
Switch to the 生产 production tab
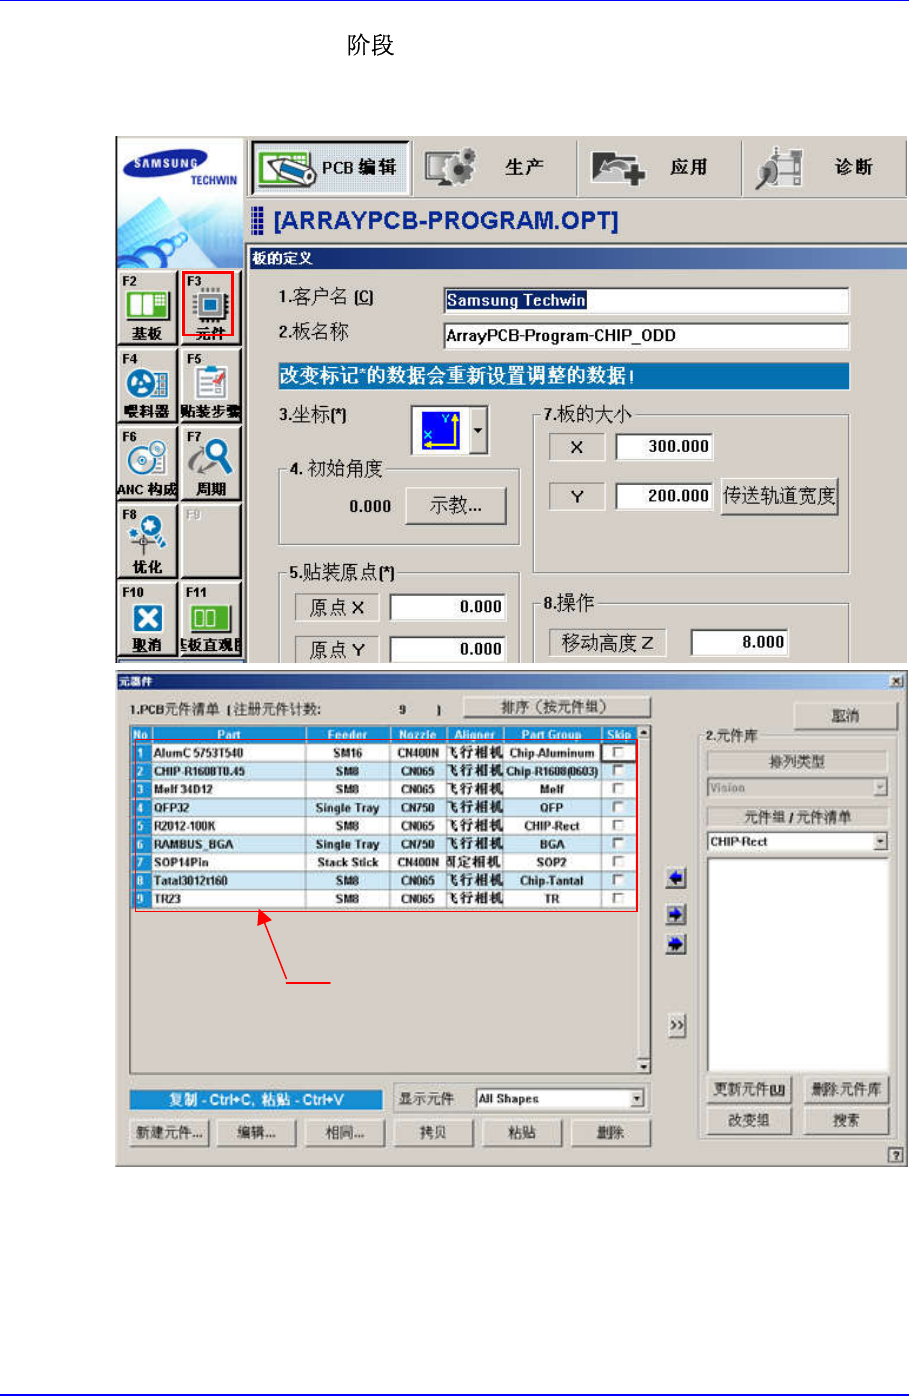(x=495, y=167)
